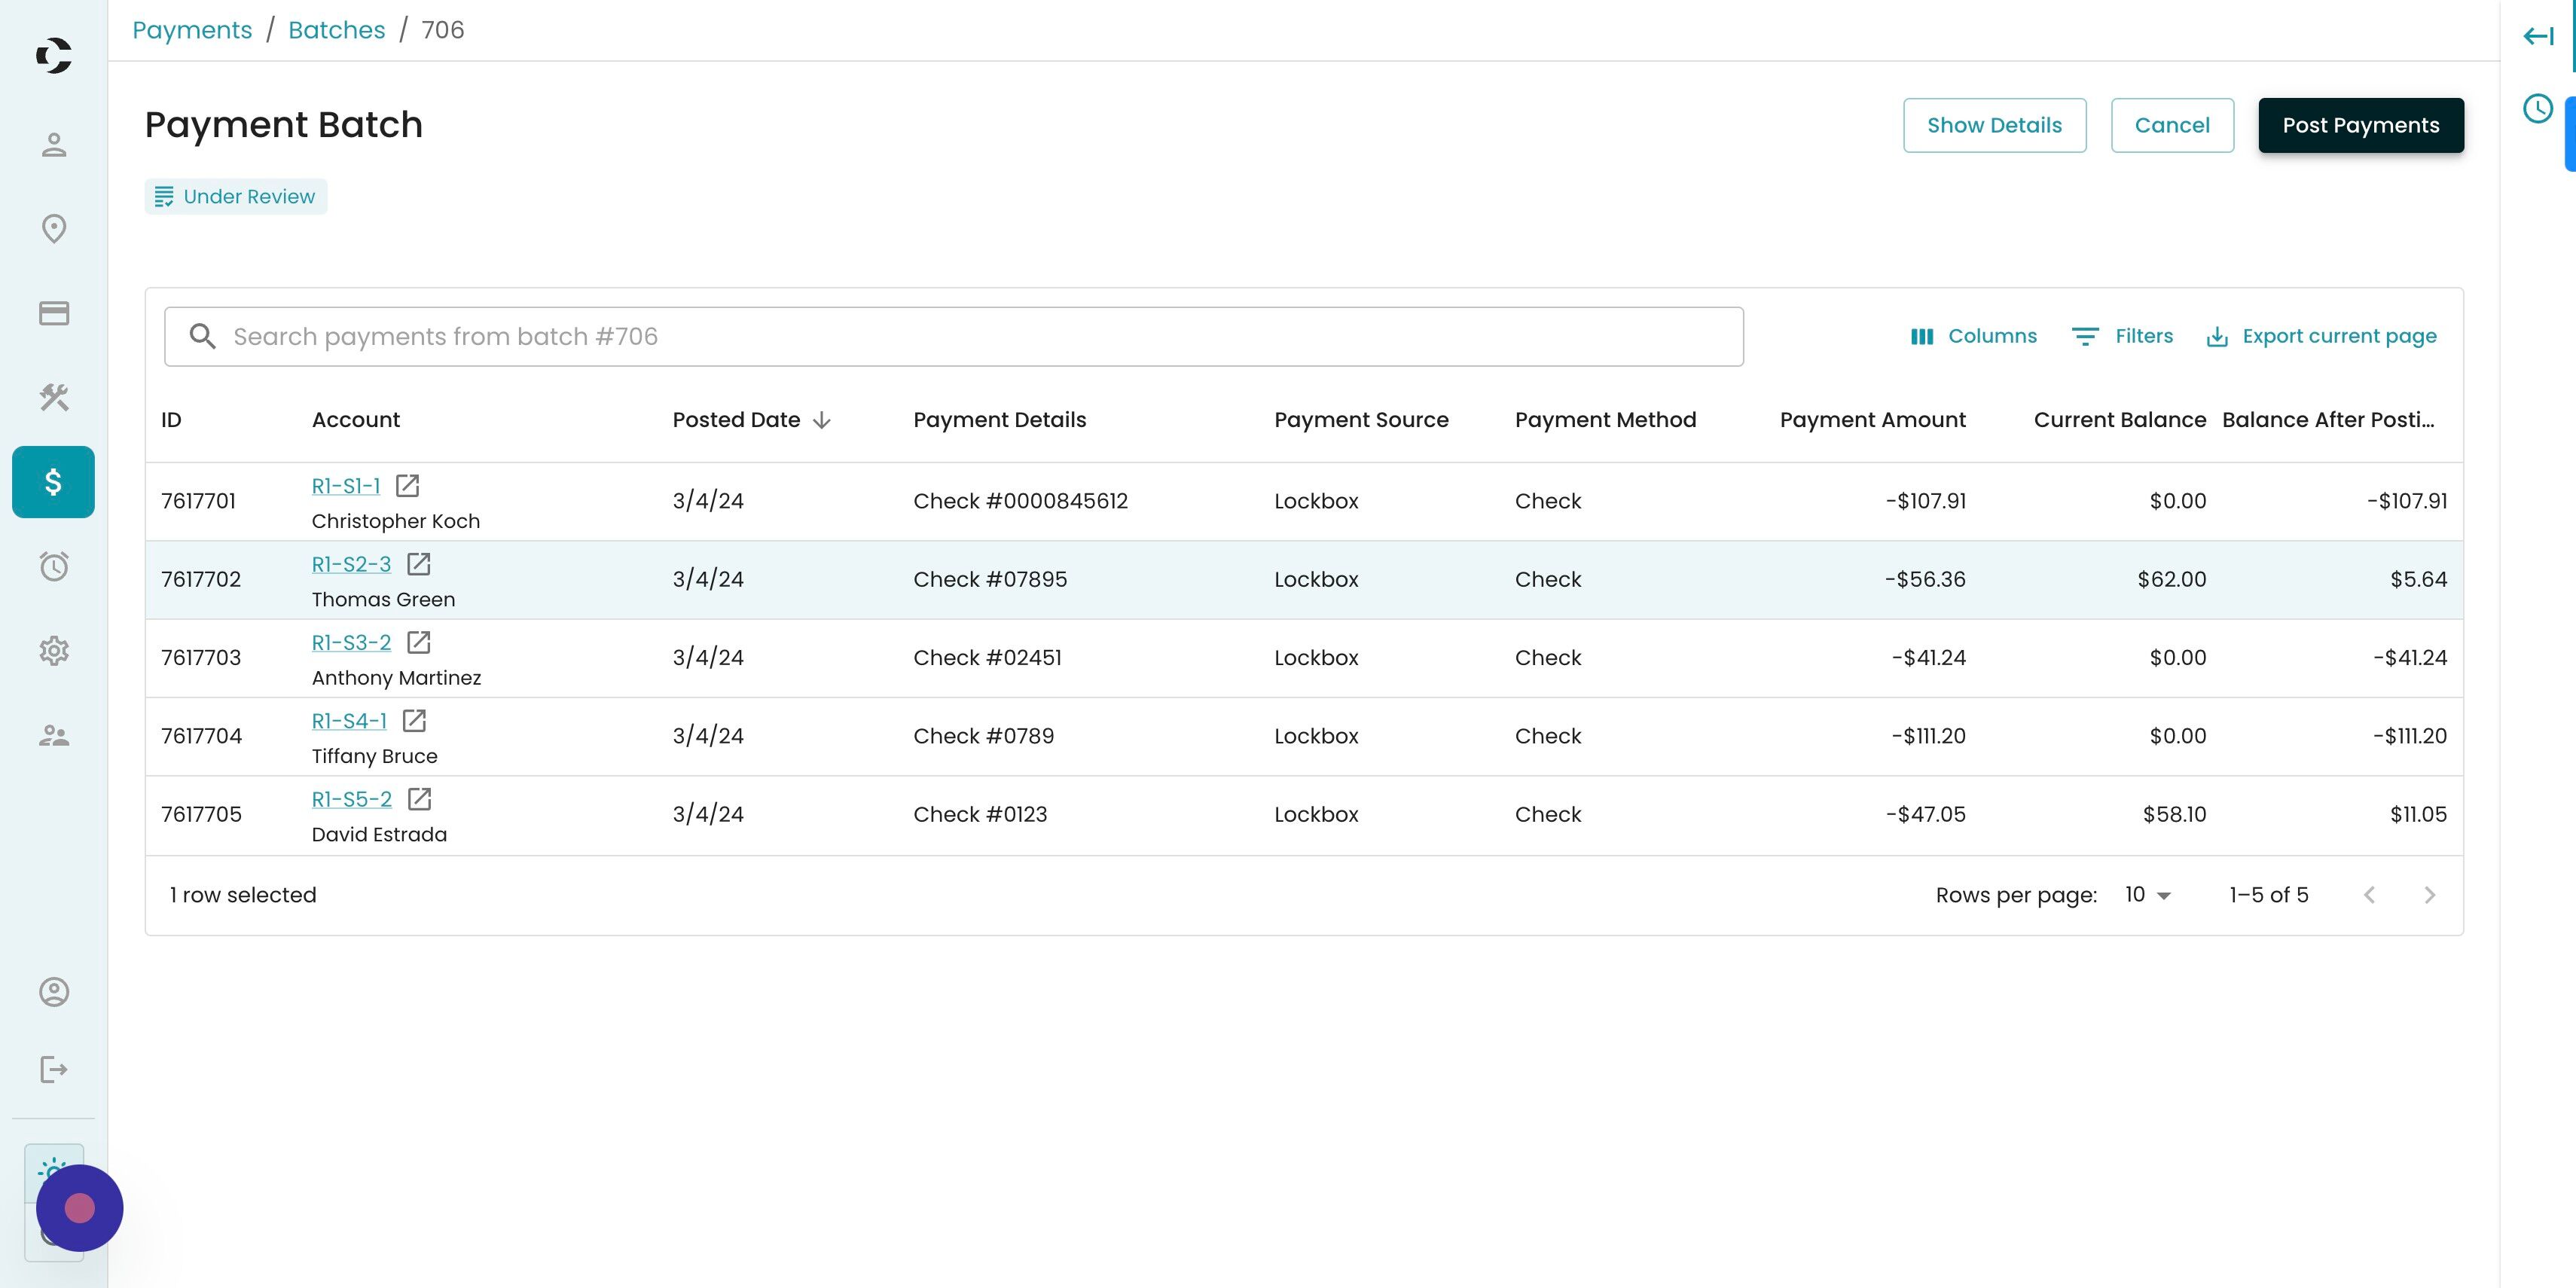Sort by the Posted Date column arrow
The image size is (2576, 1288).
[x=822, y=420]
